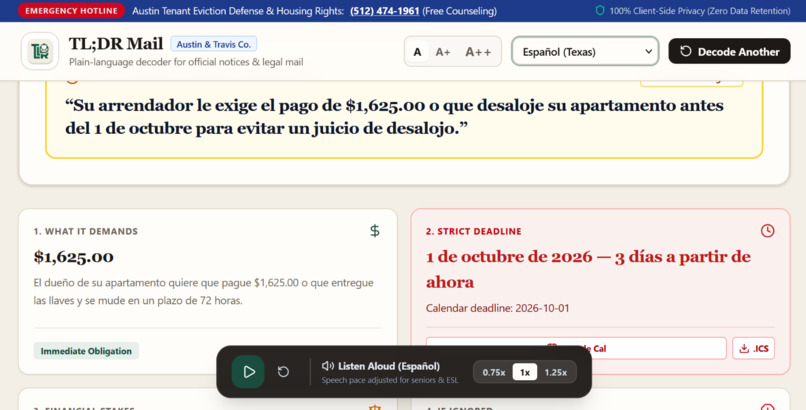Restart the Listen Aloud audio

click(x=283, y=371)
